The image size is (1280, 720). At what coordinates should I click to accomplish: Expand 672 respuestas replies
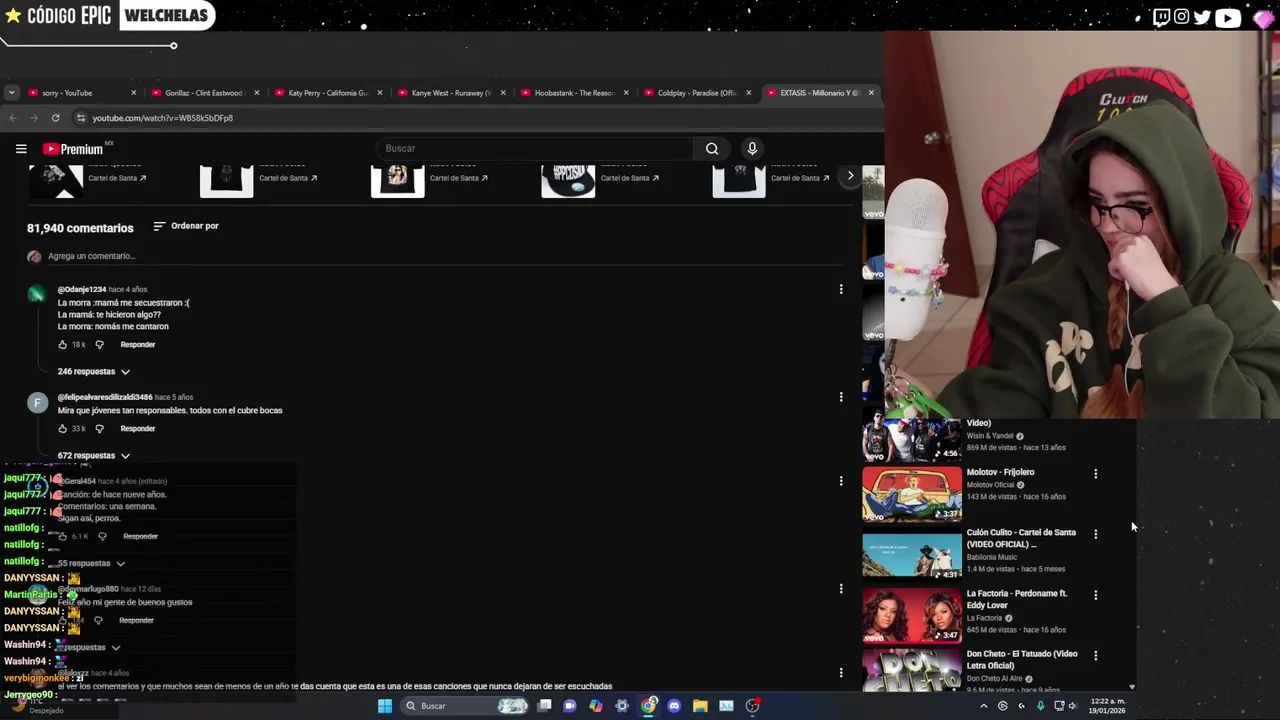click(94, 456)
